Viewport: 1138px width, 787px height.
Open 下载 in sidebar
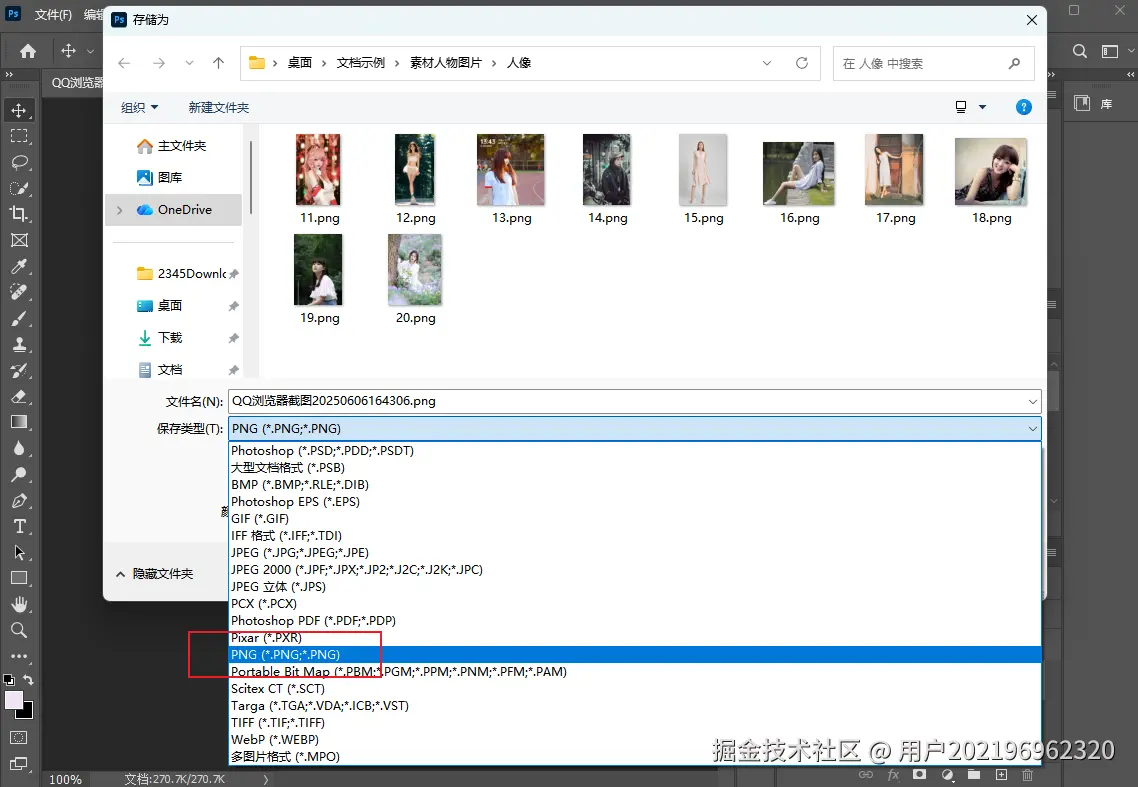160,338
